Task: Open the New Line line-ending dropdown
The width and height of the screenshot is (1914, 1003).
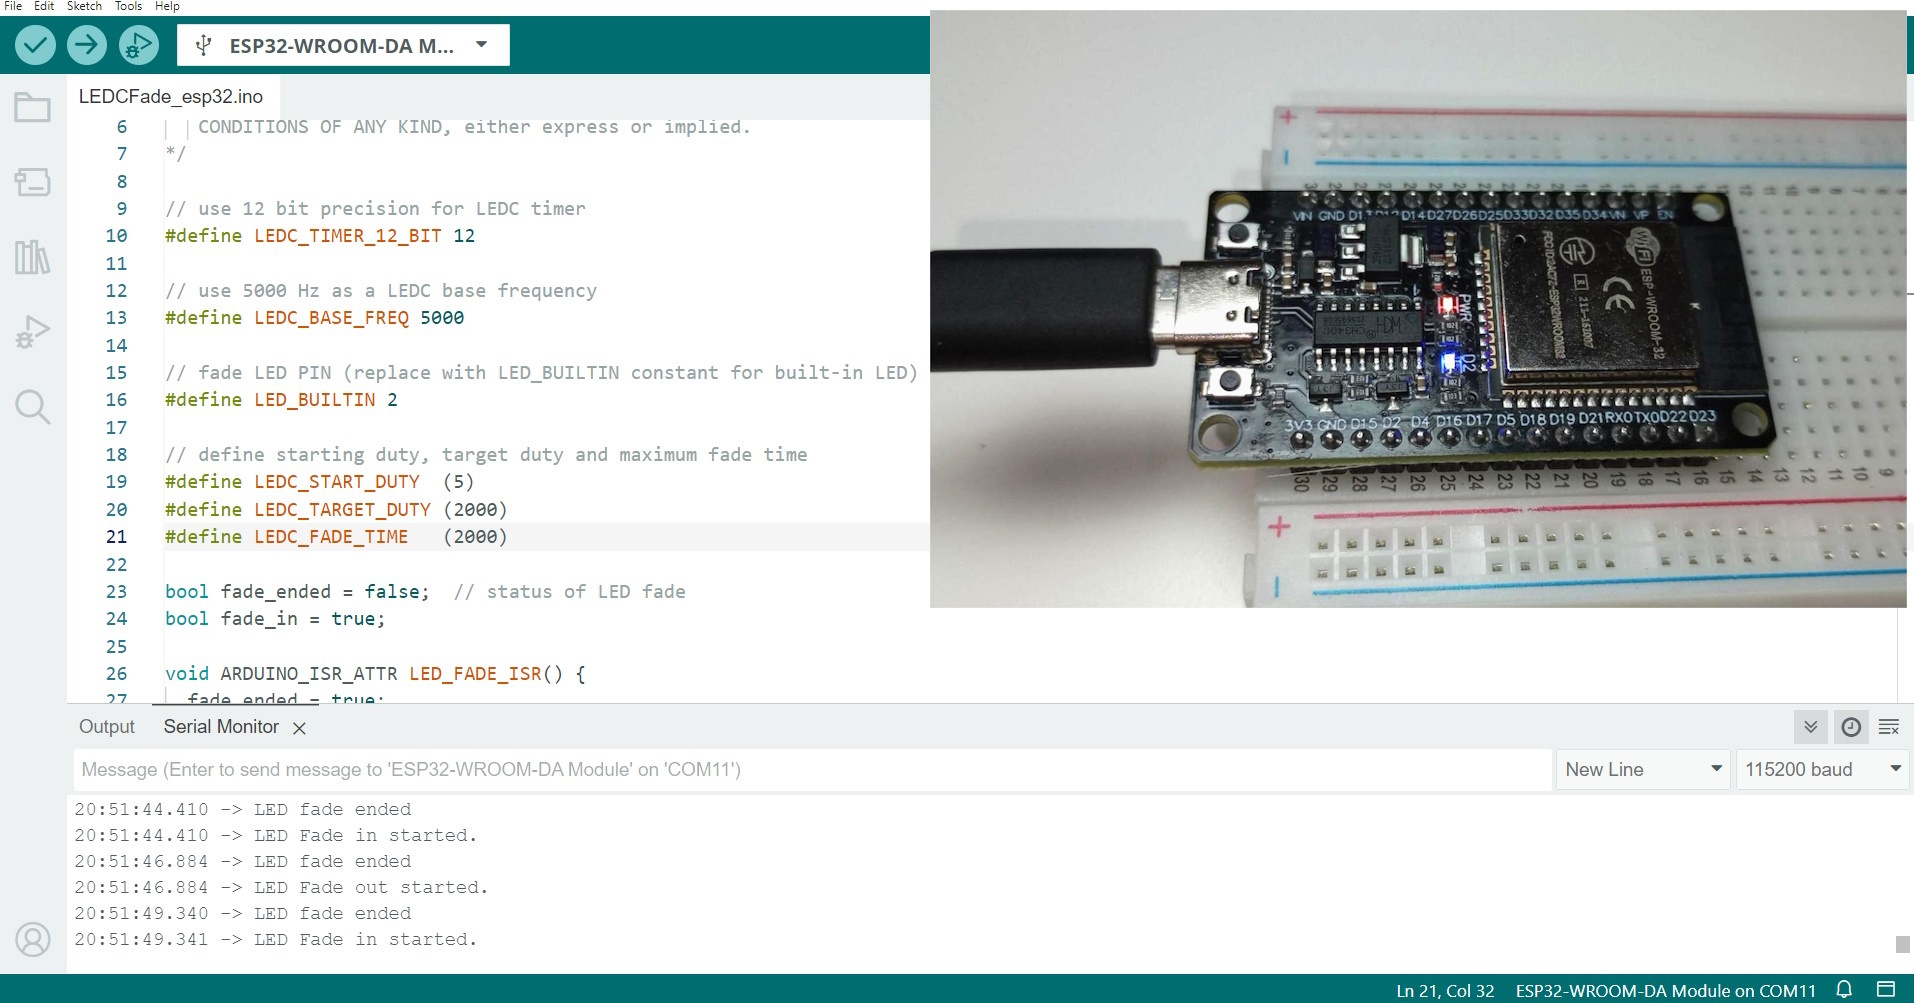Action: coord(1643,769)
